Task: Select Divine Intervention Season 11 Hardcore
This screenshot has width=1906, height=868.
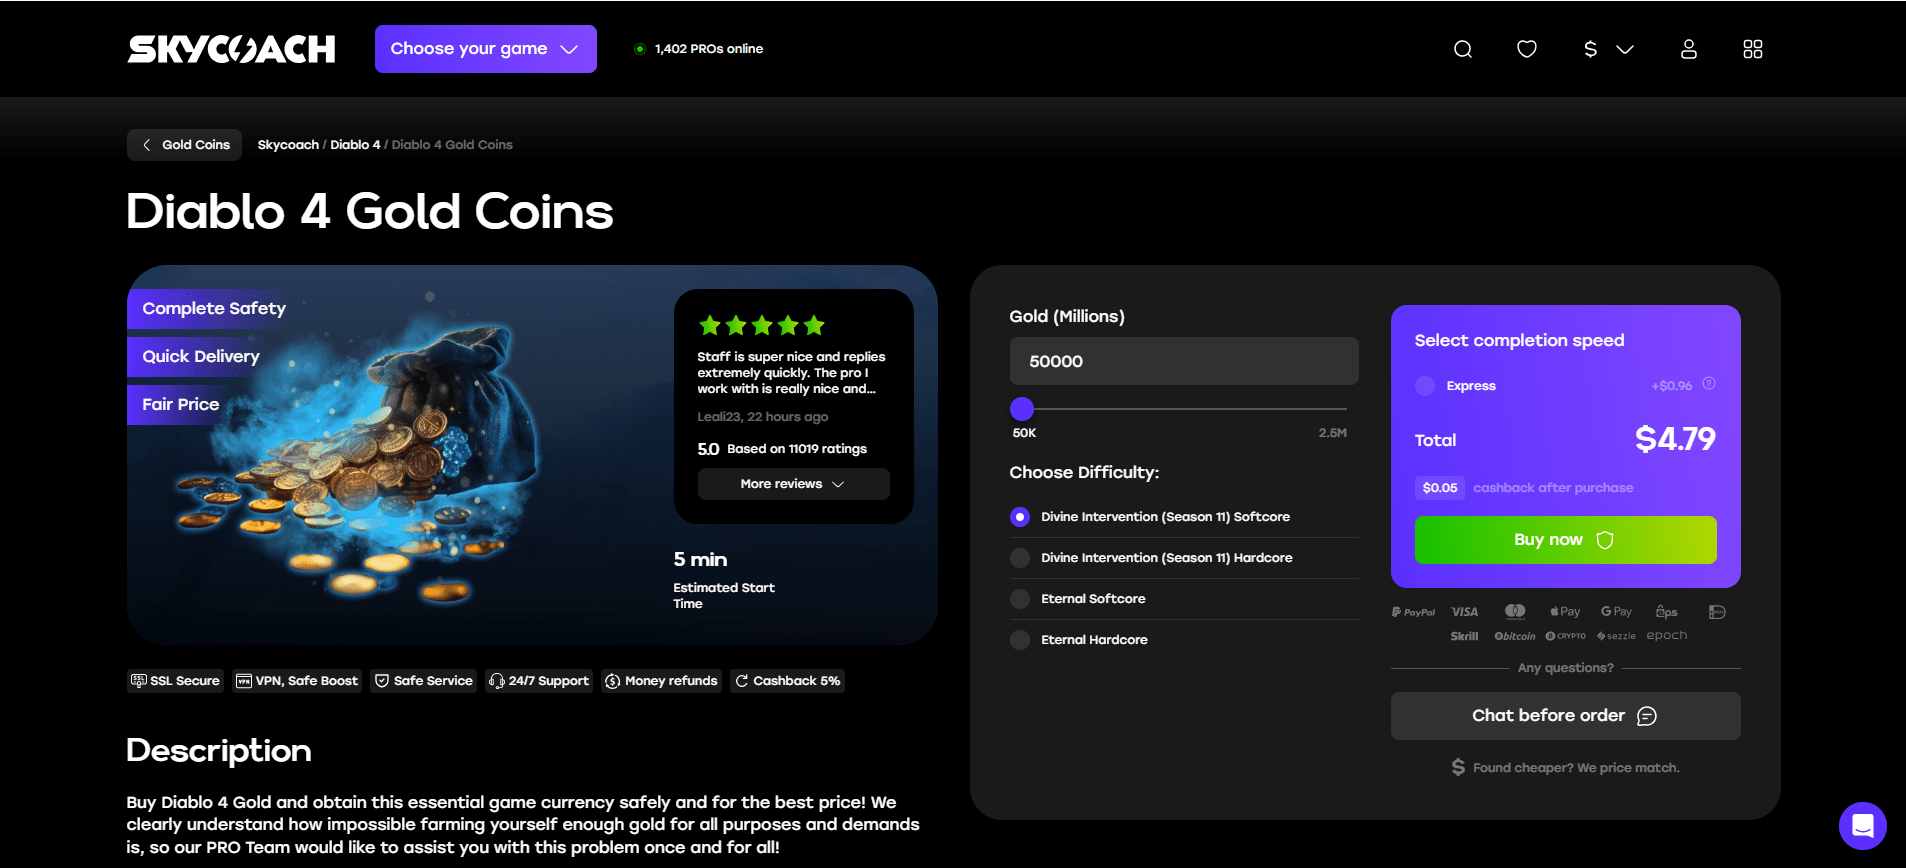Action: [1020, 558]
